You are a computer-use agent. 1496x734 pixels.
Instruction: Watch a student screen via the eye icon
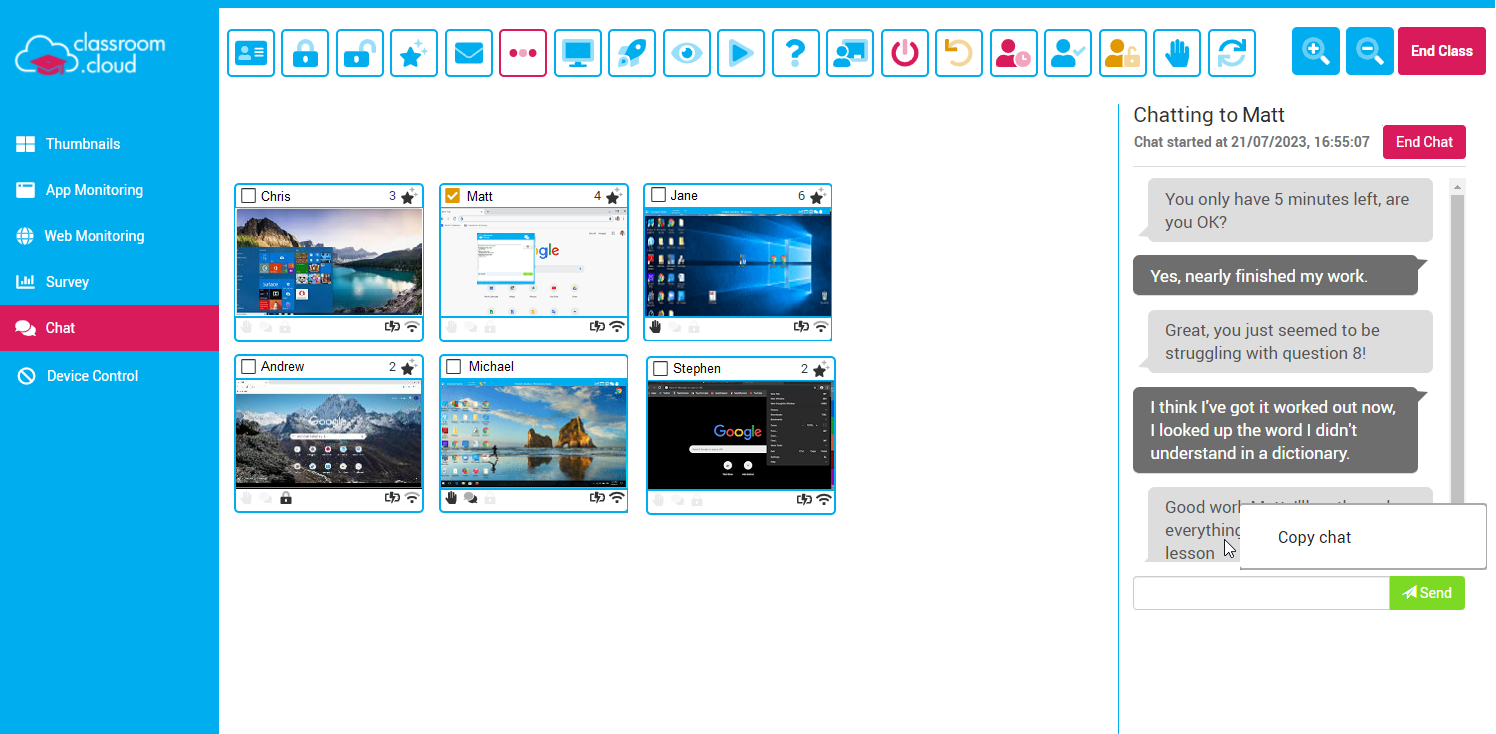pos(686,52)
